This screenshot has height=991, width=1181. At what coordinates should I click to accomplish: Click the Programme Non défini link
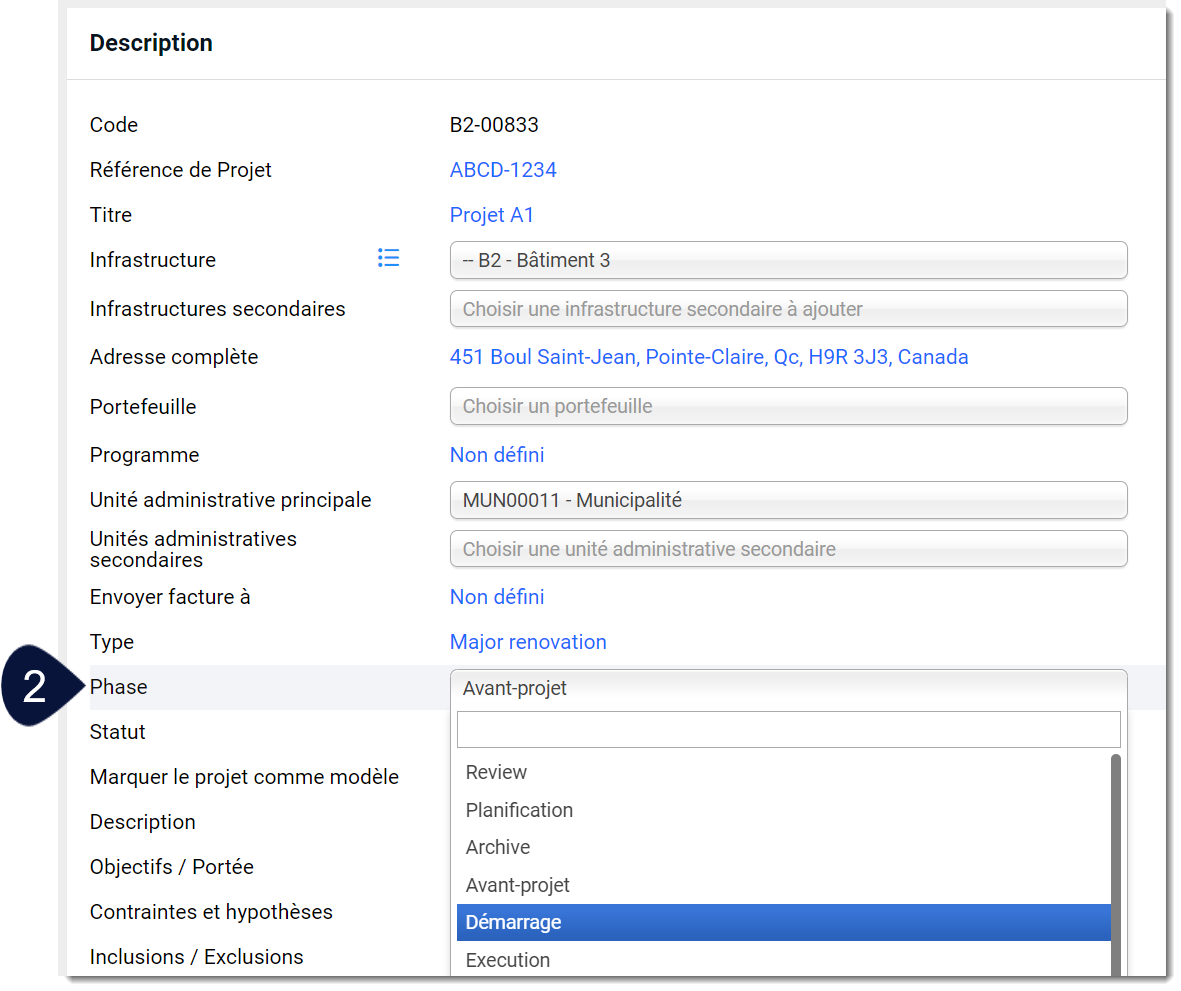(x=497, y=455)
